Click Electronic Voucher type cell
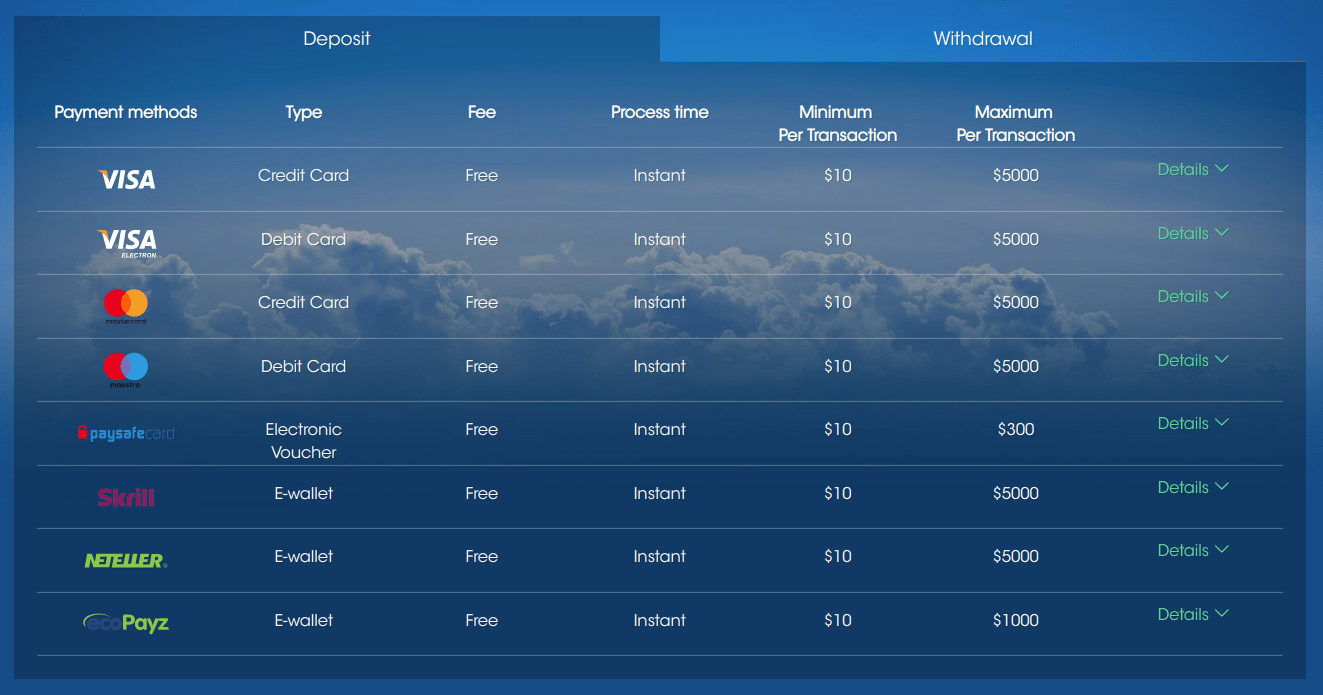 (x=304, y=441)
